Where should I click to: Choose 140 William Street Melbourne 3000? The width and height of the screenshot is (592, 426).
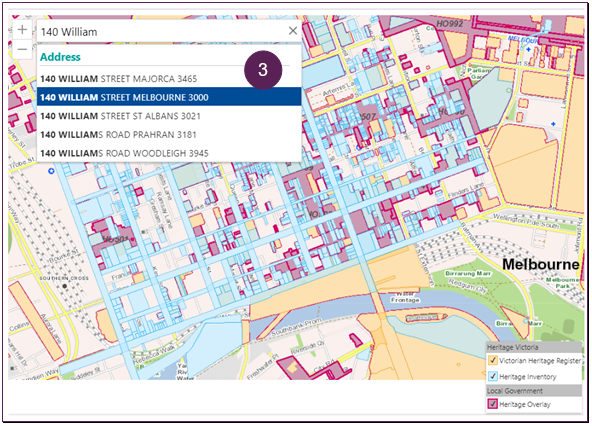[x=169, y=97]
